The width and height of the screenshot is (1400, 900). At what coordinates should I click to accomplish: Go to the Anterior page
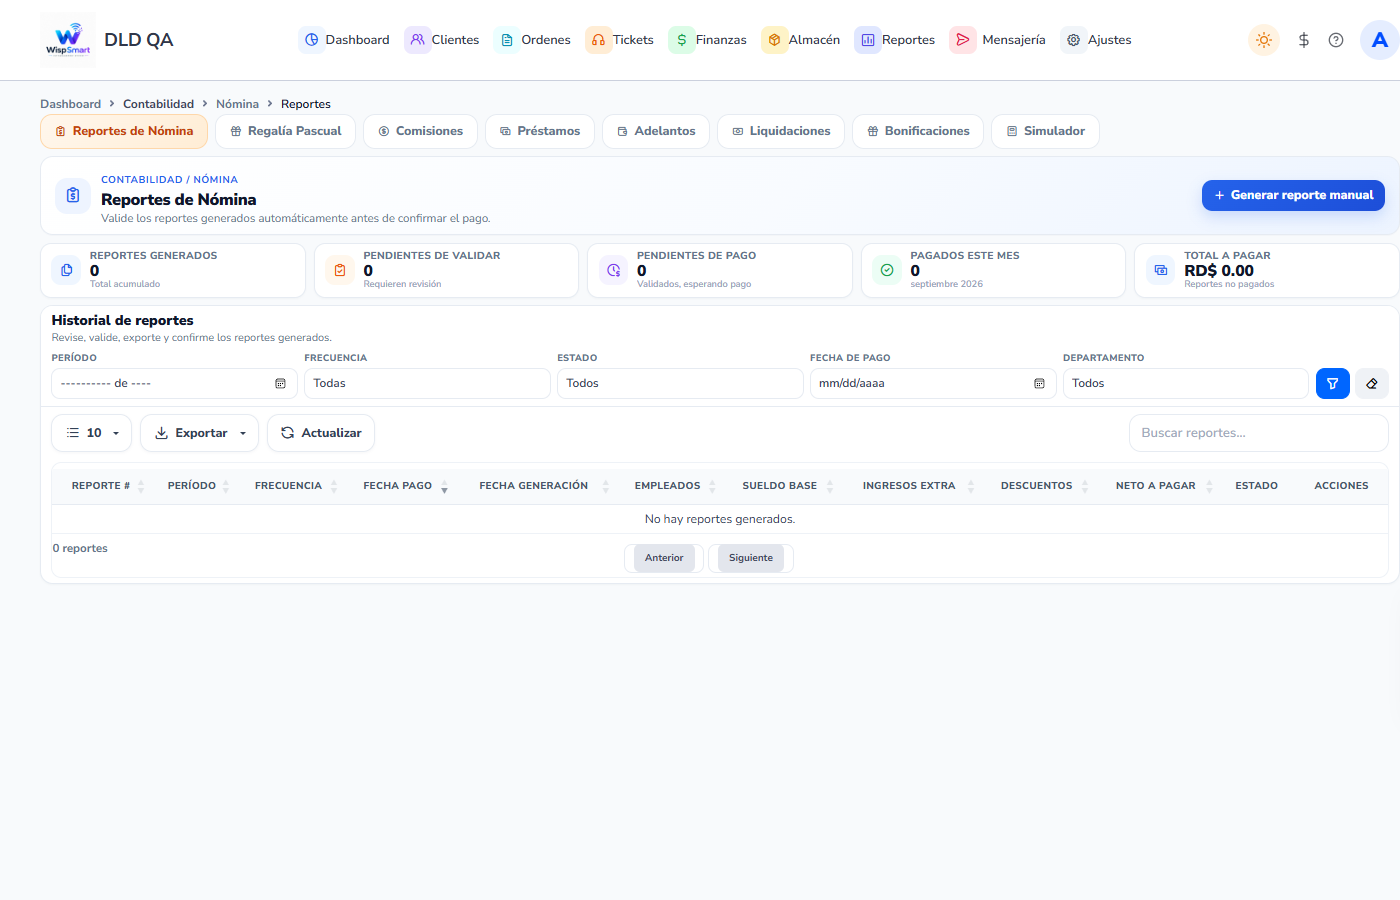tap(664, 558)
